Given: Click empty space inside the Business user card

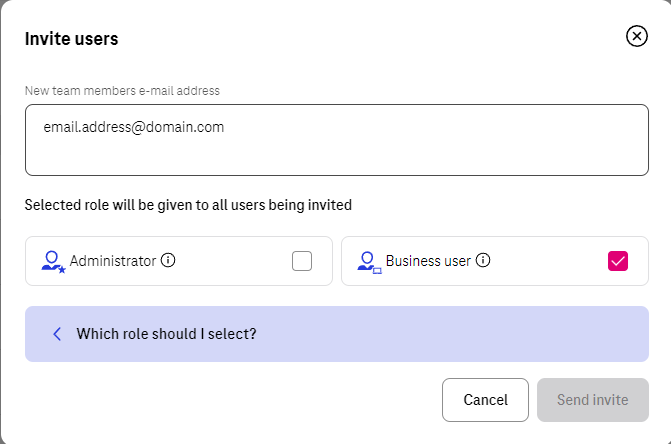Looking at the screenshot, I should coord(548,261).
